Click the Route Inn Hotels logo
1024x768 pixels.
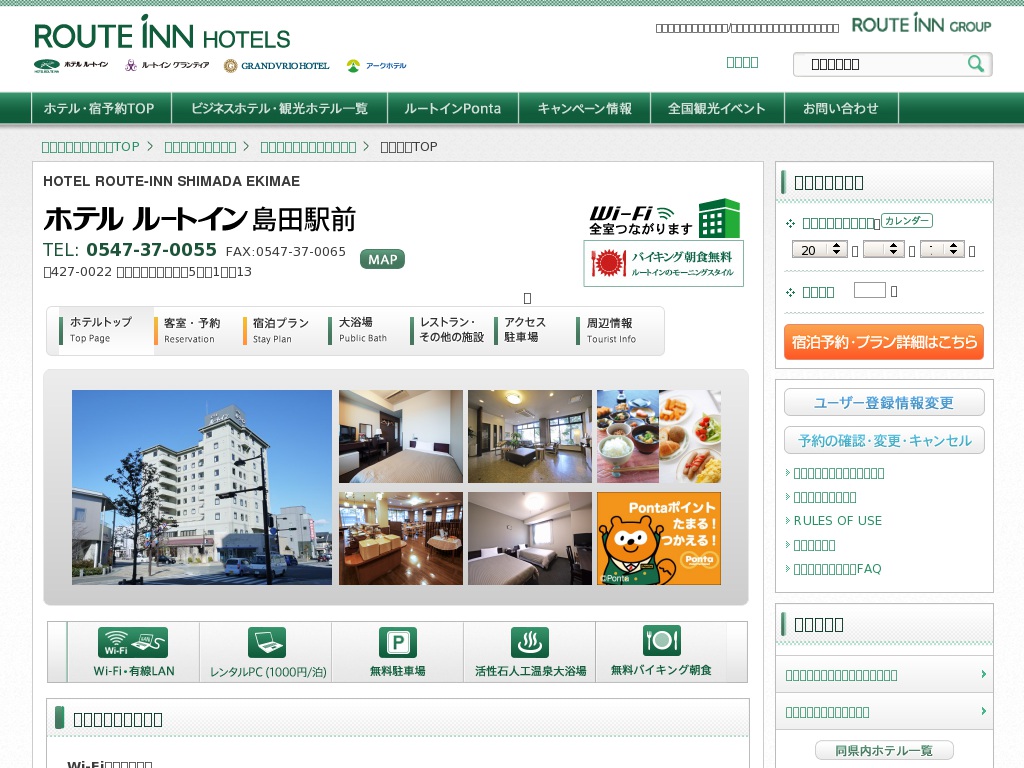pos(162,33)
